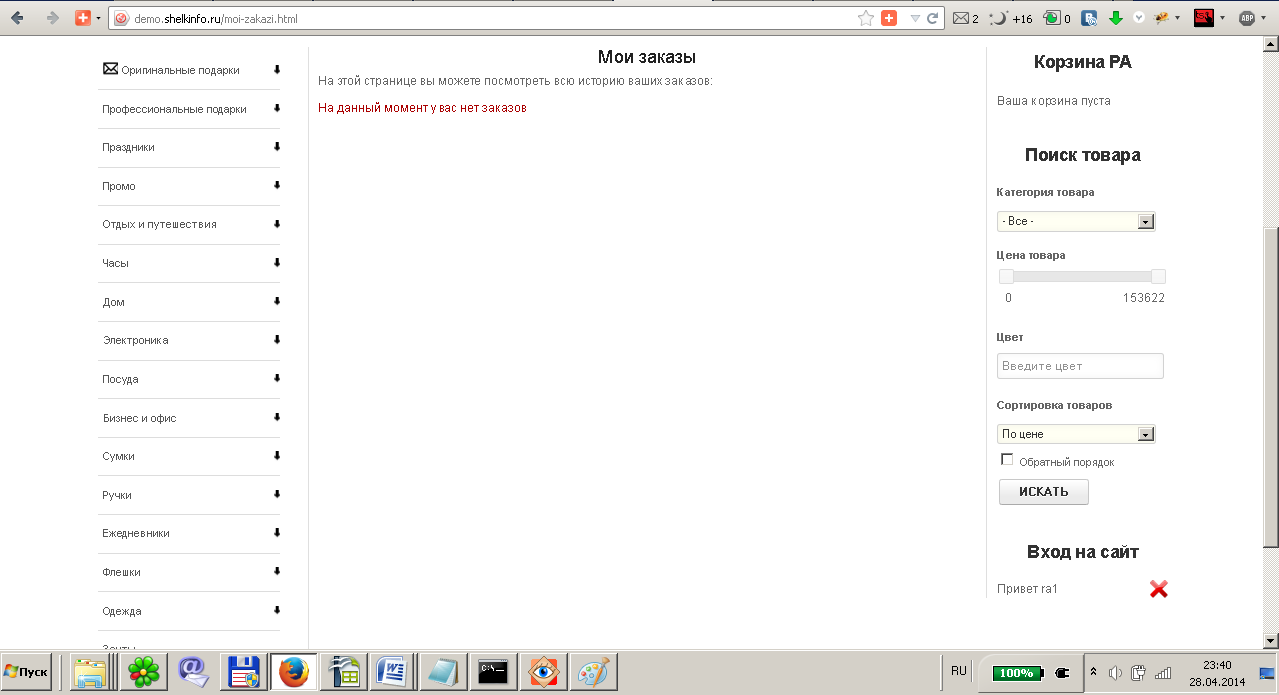
Task: Open the Оригинальные подарки category link
Action: pyautogui.click(x=180, y=70)
